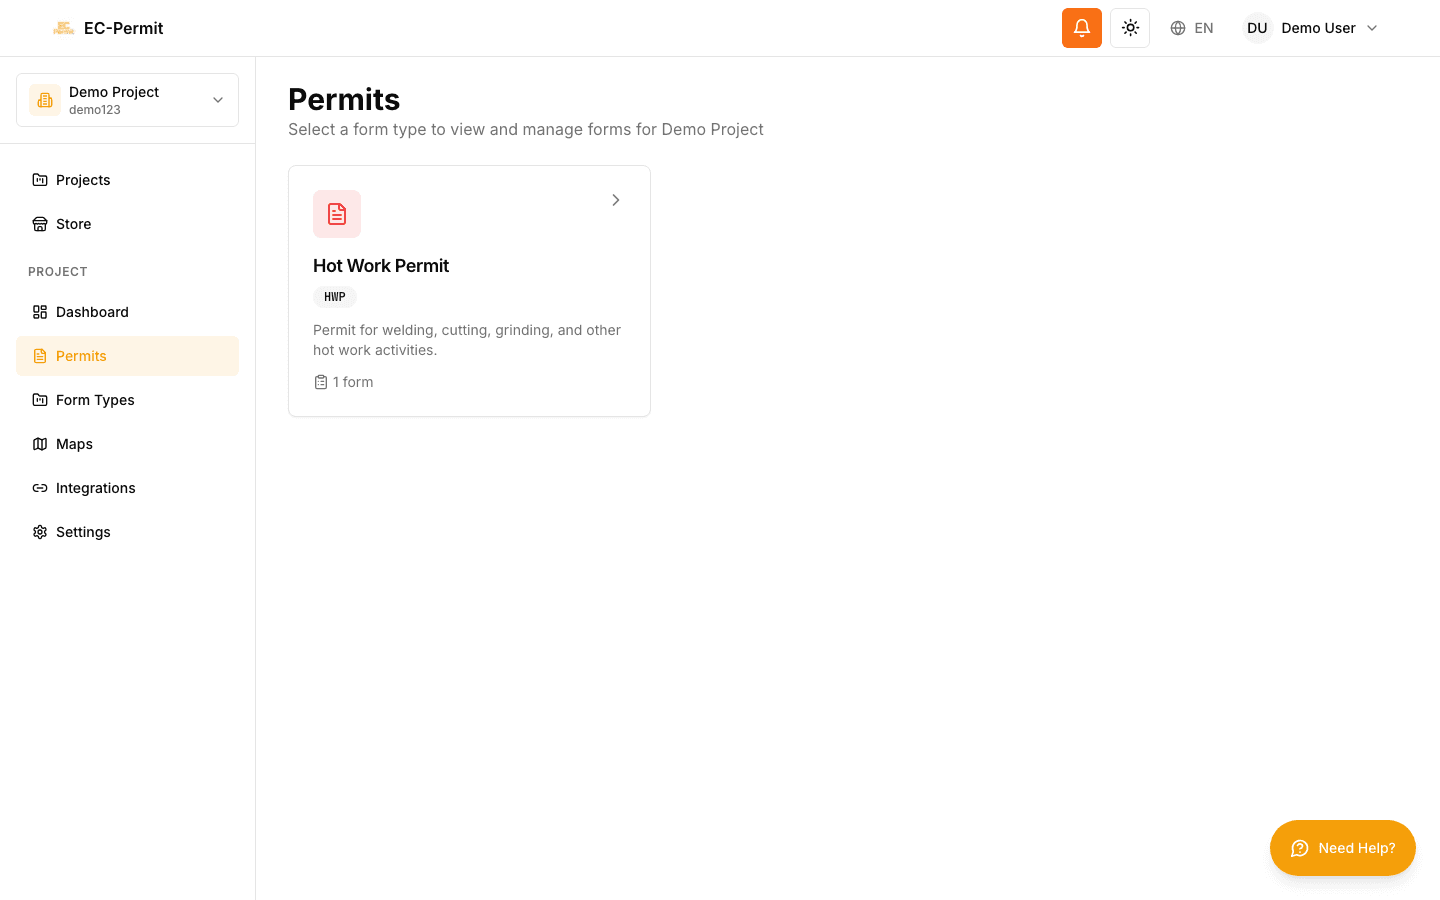Viewport: 1440px width, 900px height.
Task: Click the Store icon in the sidebar
Action: (x=40, y=224)
